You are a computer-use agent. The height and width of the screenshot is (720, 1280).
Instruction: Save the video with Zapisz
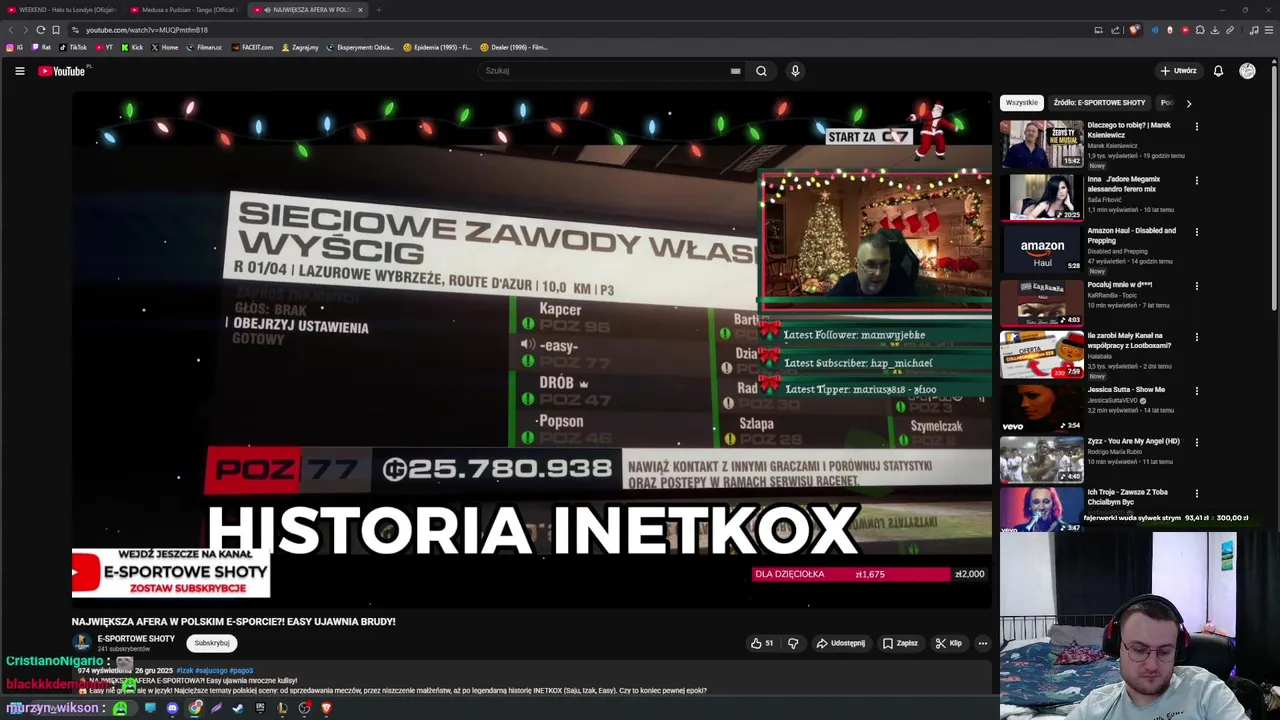click(900, 643)
